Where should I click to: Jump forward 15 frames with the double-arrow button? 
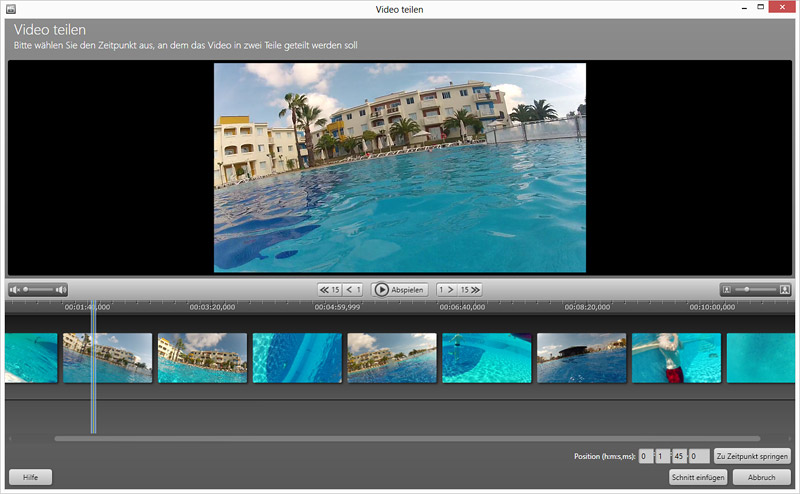[x=470, y=289]
